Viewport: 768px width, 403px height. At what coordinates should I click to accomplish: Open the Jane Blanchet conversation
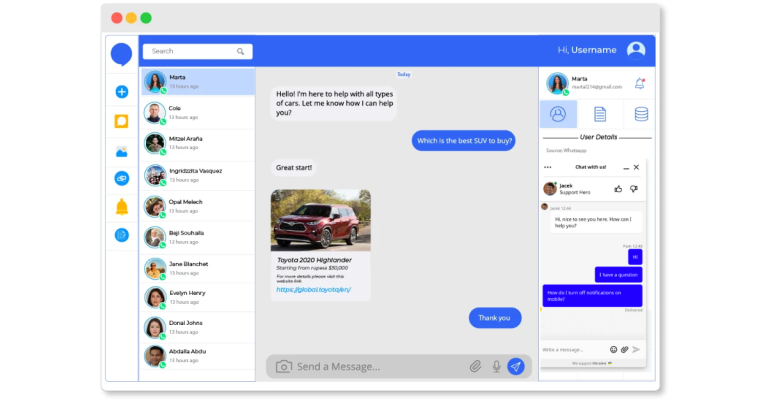(197, 268)
